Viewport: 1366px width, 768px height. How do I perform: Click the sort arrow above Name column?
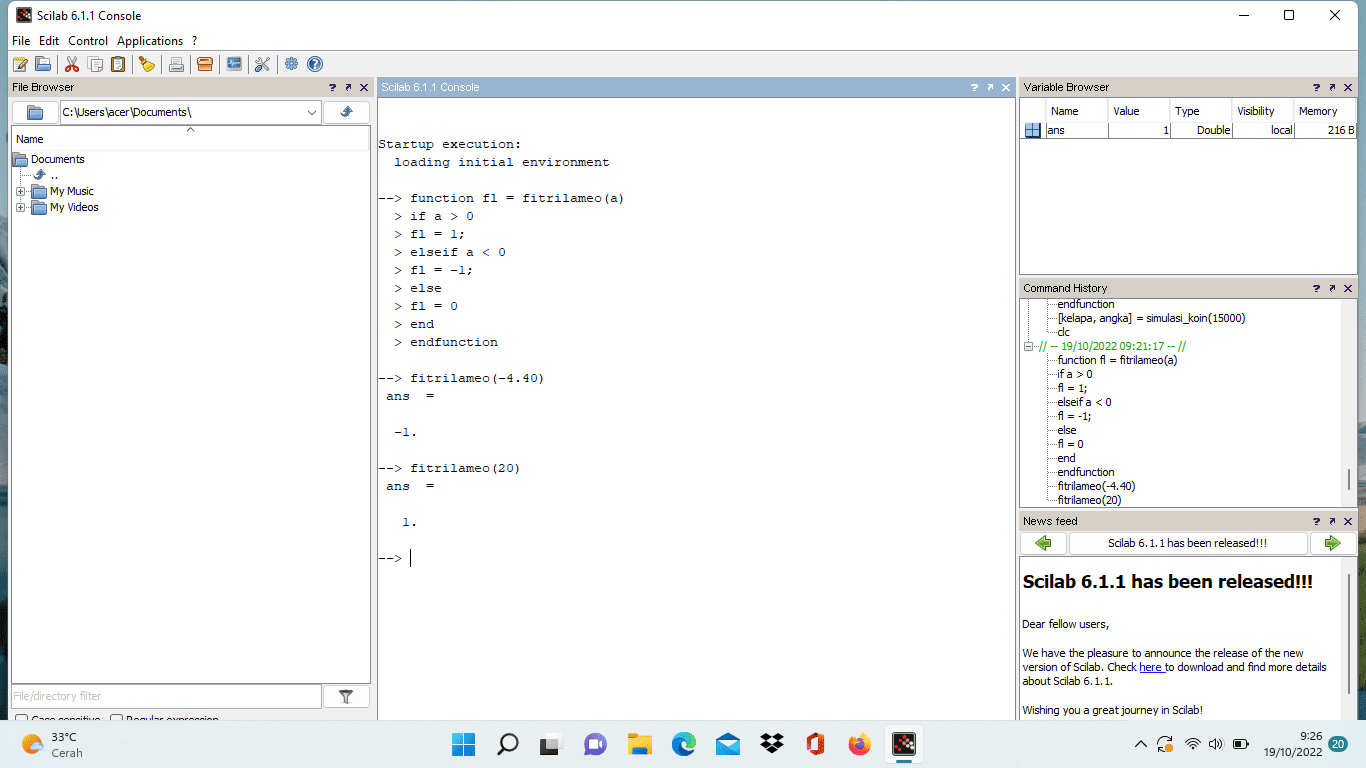click(190, 130)
